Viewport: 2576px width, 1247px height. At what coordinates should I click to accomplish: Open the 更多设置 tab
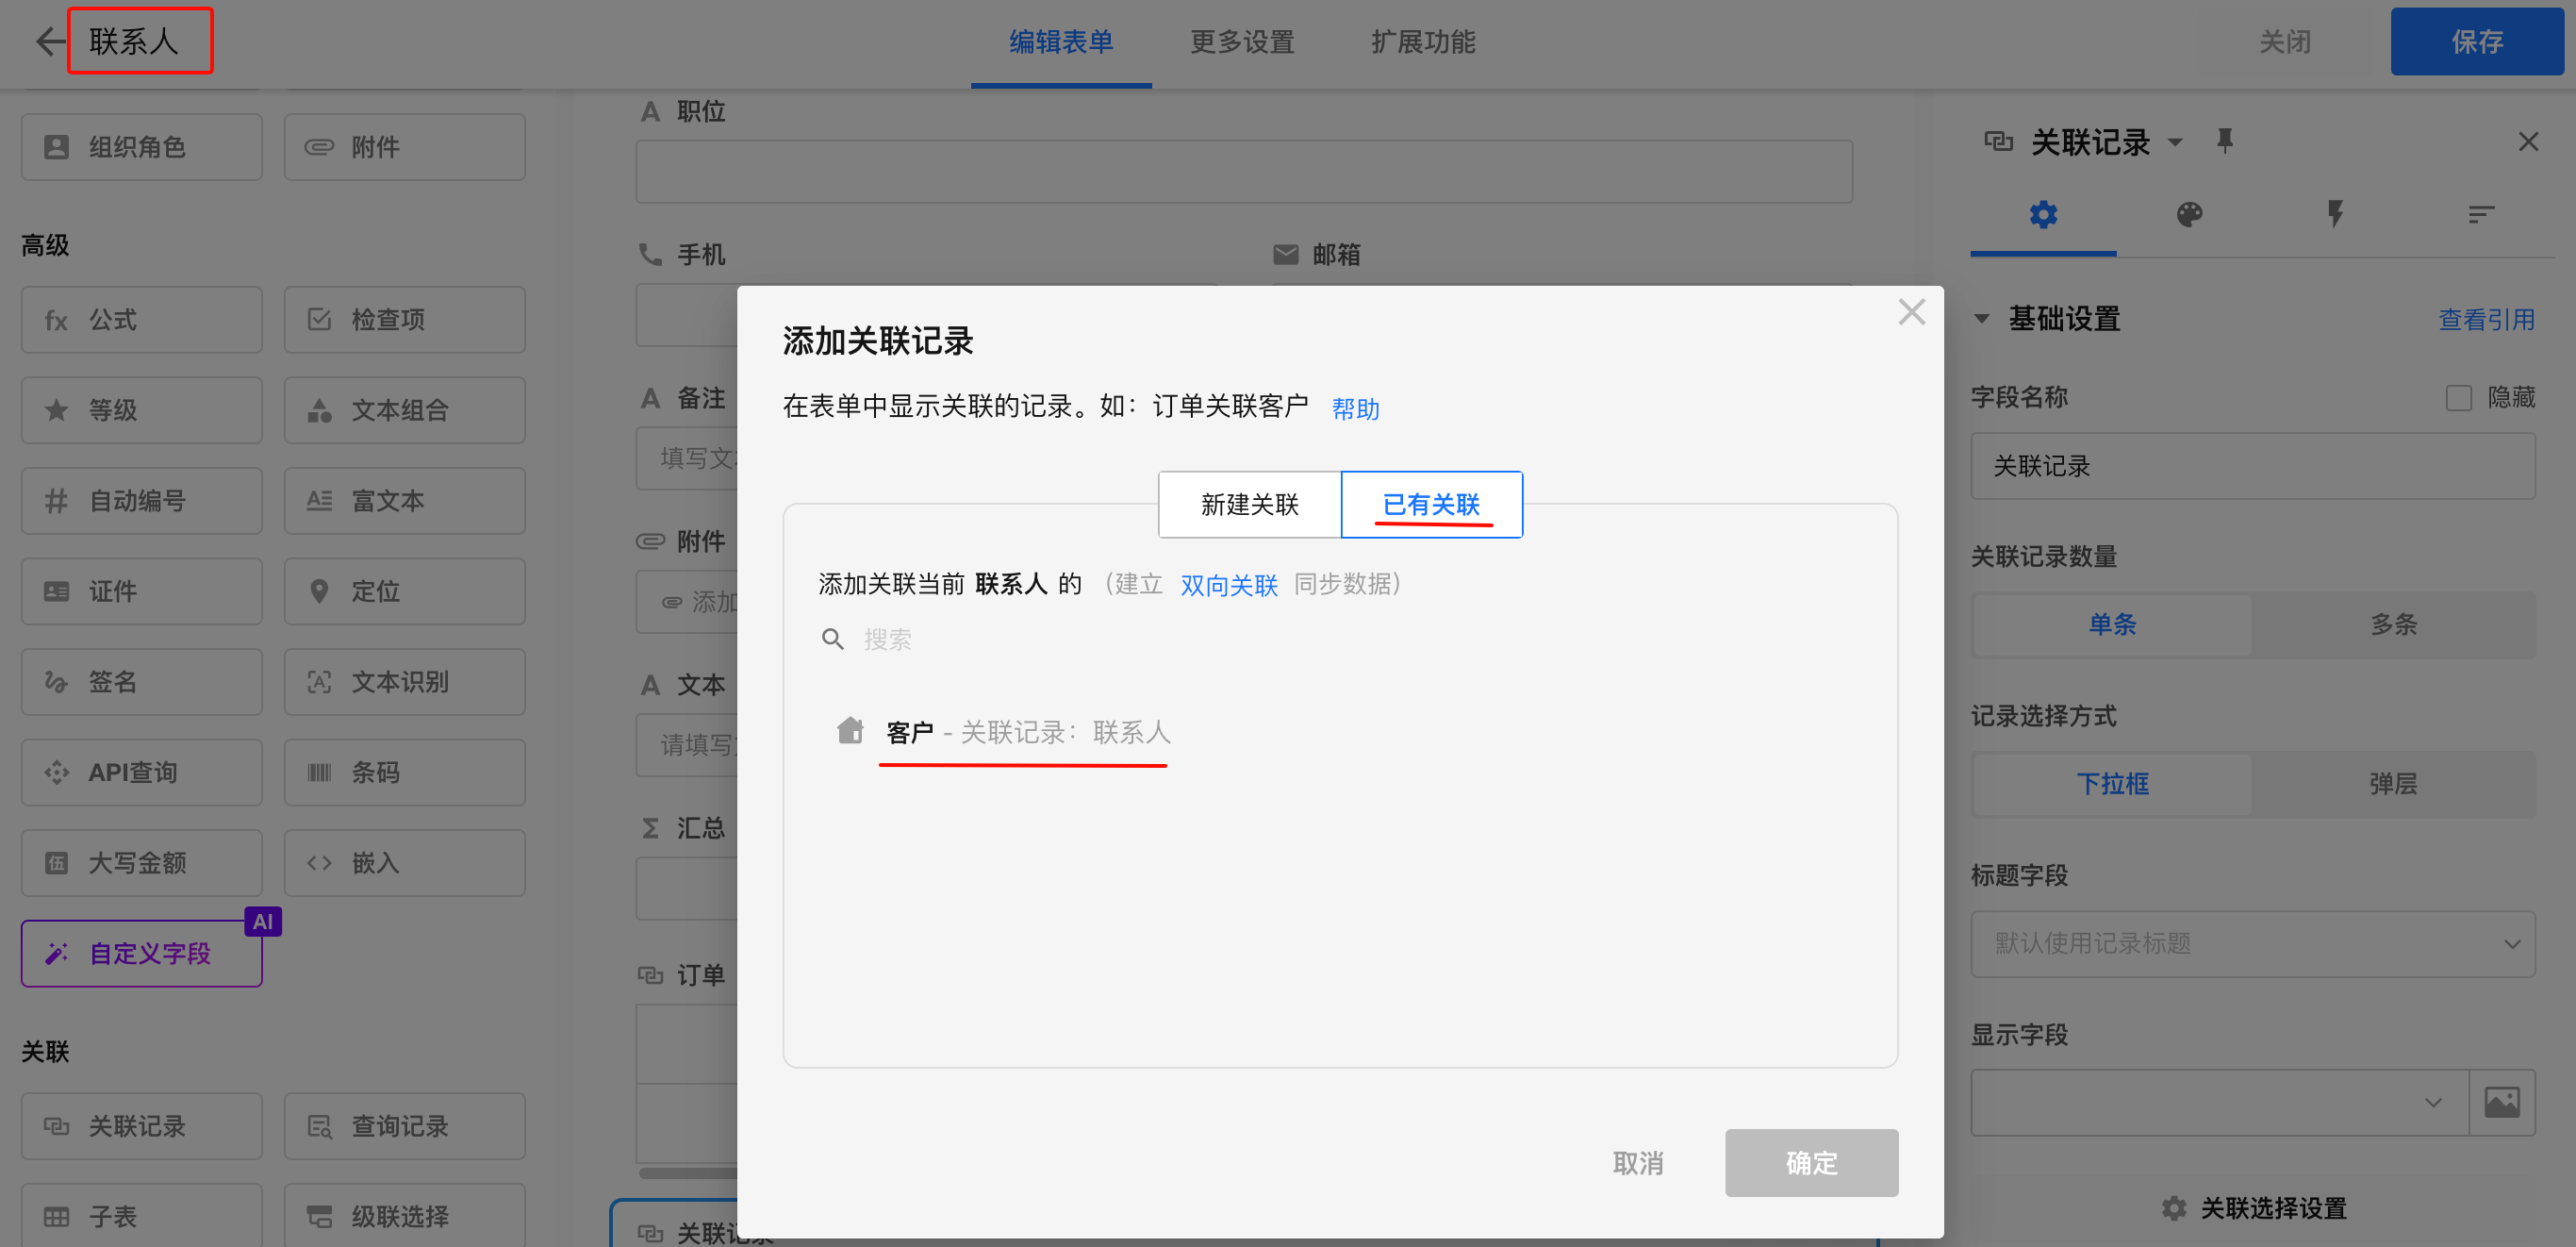[x=1242, y=42]
